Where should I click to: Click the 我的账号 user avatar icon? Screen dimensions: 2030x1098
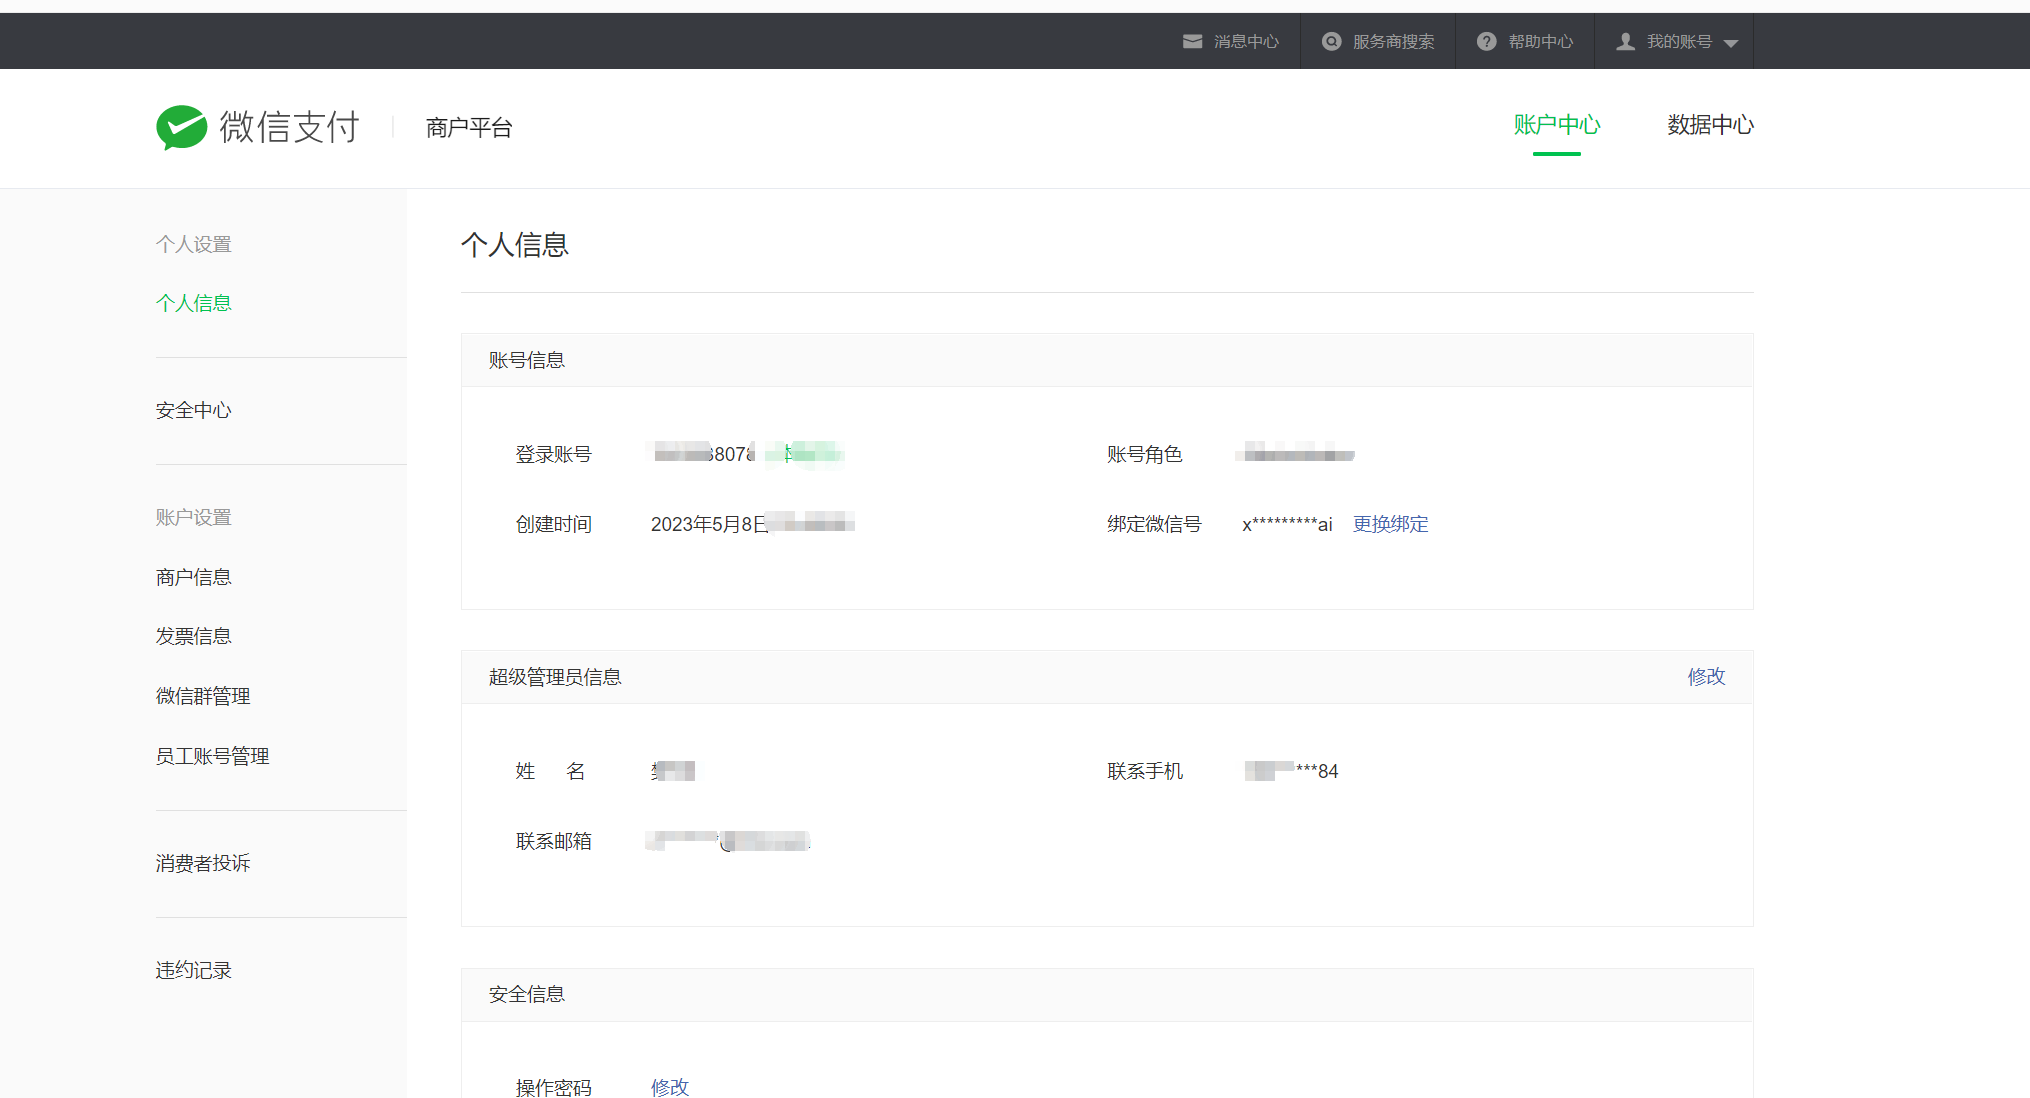point(1626,41)
